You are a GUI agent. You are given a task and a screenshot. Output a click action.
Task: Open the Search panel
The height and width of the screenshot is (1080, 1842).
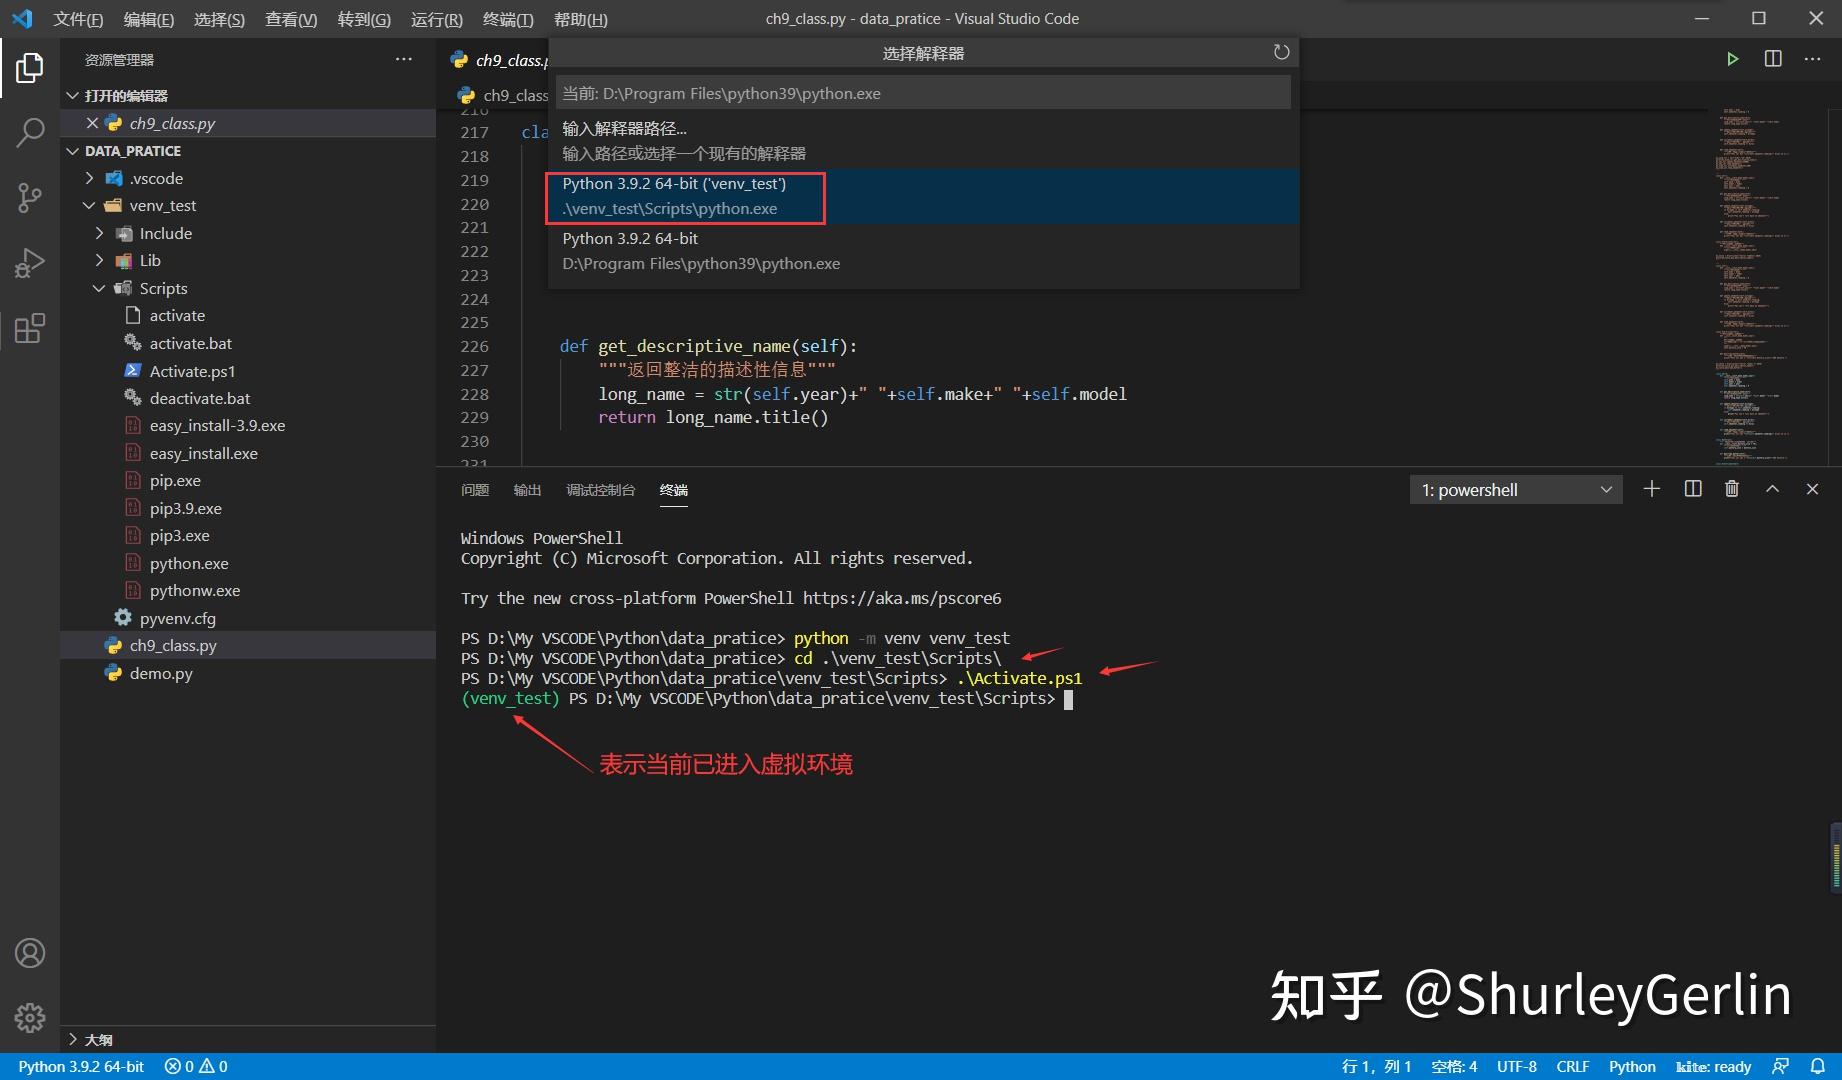29,131
